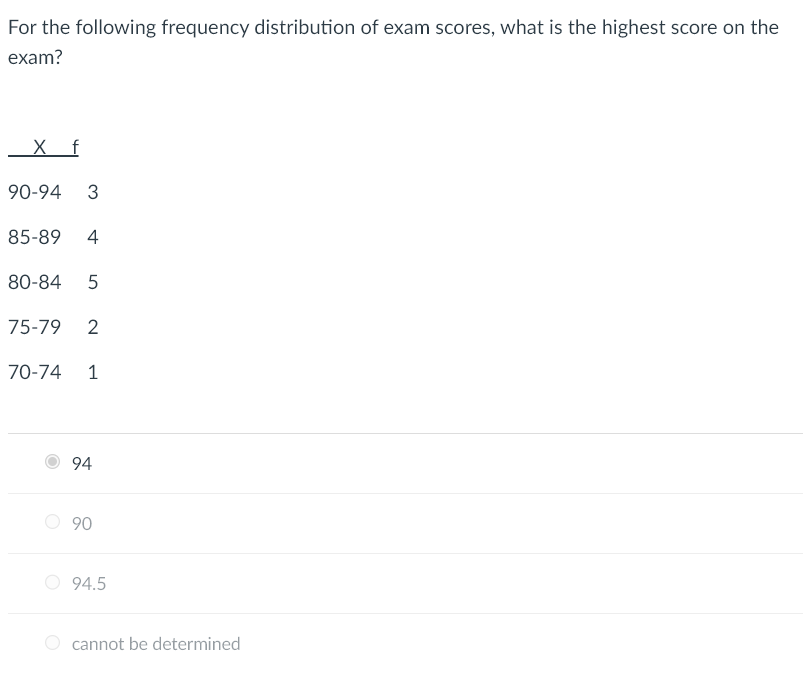Viewport: 804px width, 676px height.
Task: Click the 'cannot be determined' answer text
Action: point(155,643)
